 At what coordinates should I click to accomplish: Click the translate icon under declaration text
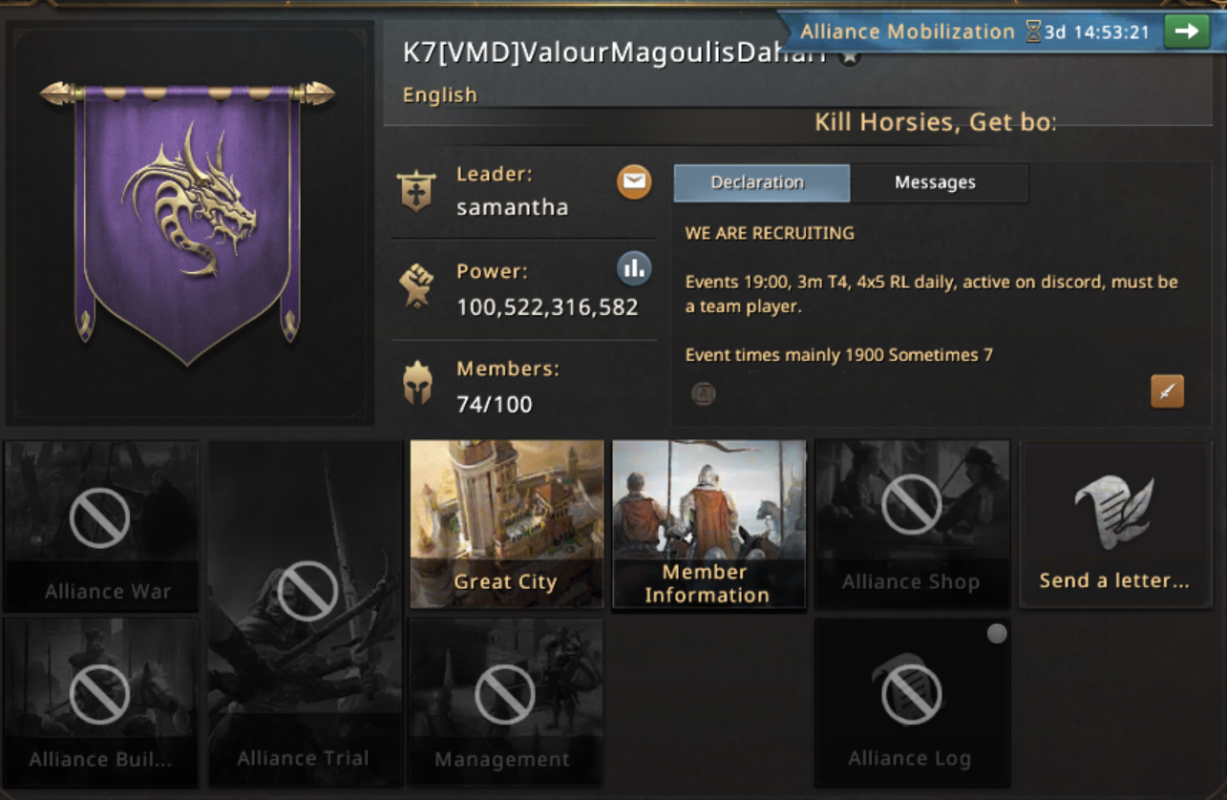coord(704,394)
